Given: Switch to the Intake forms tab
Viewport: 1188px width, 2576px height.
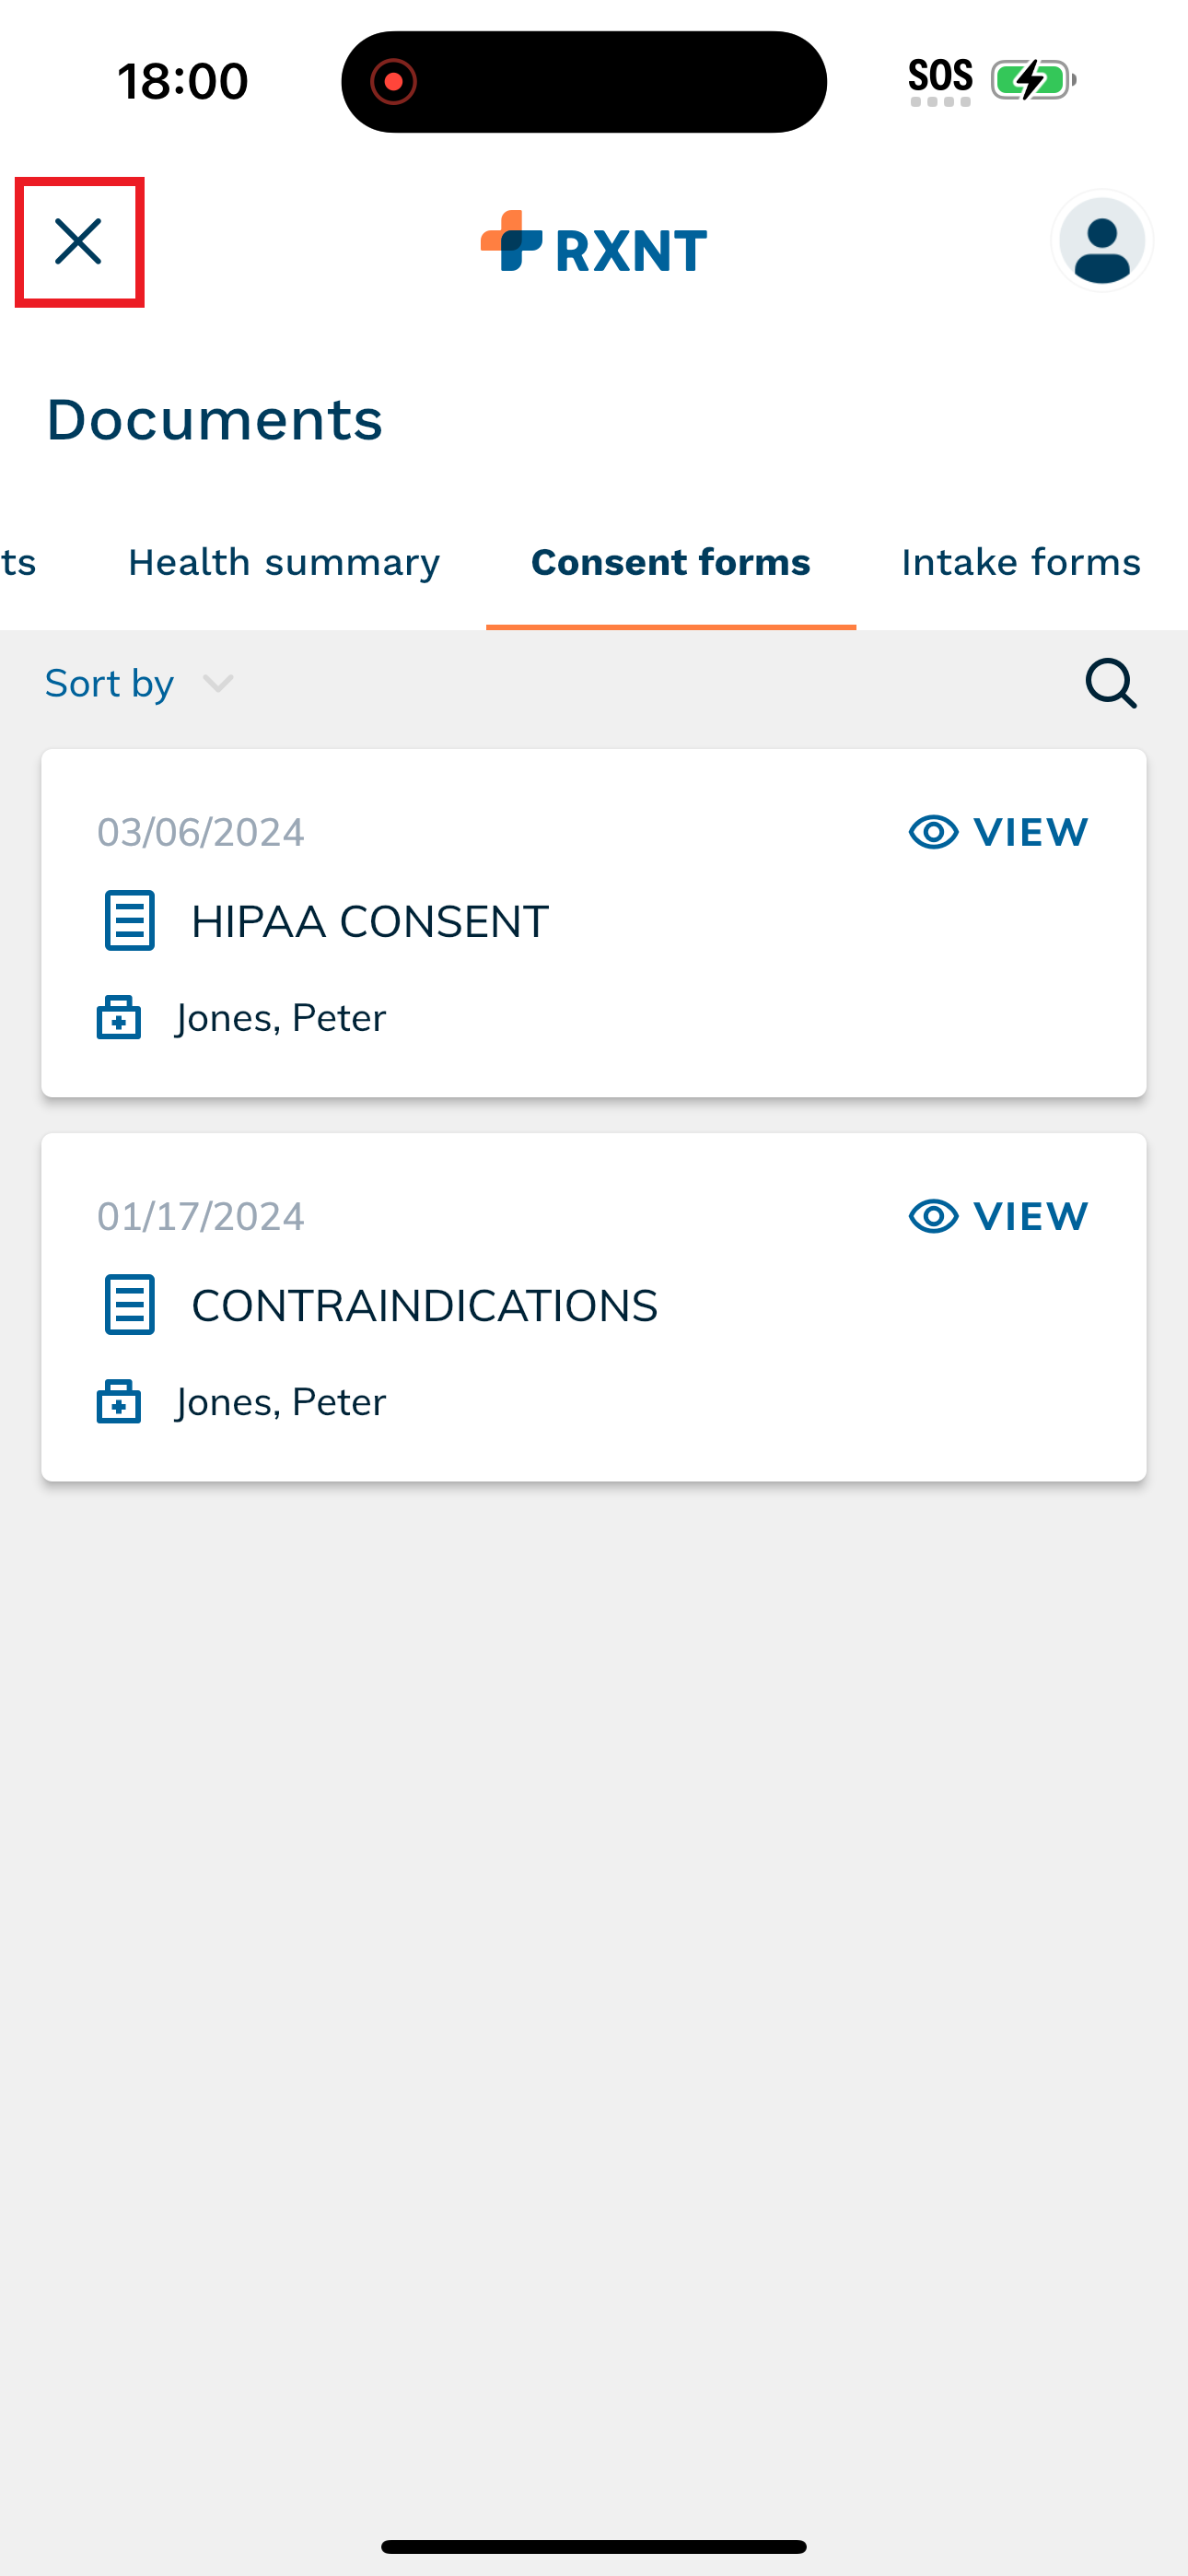Looking at the screenshot, I should point(1021,563).
